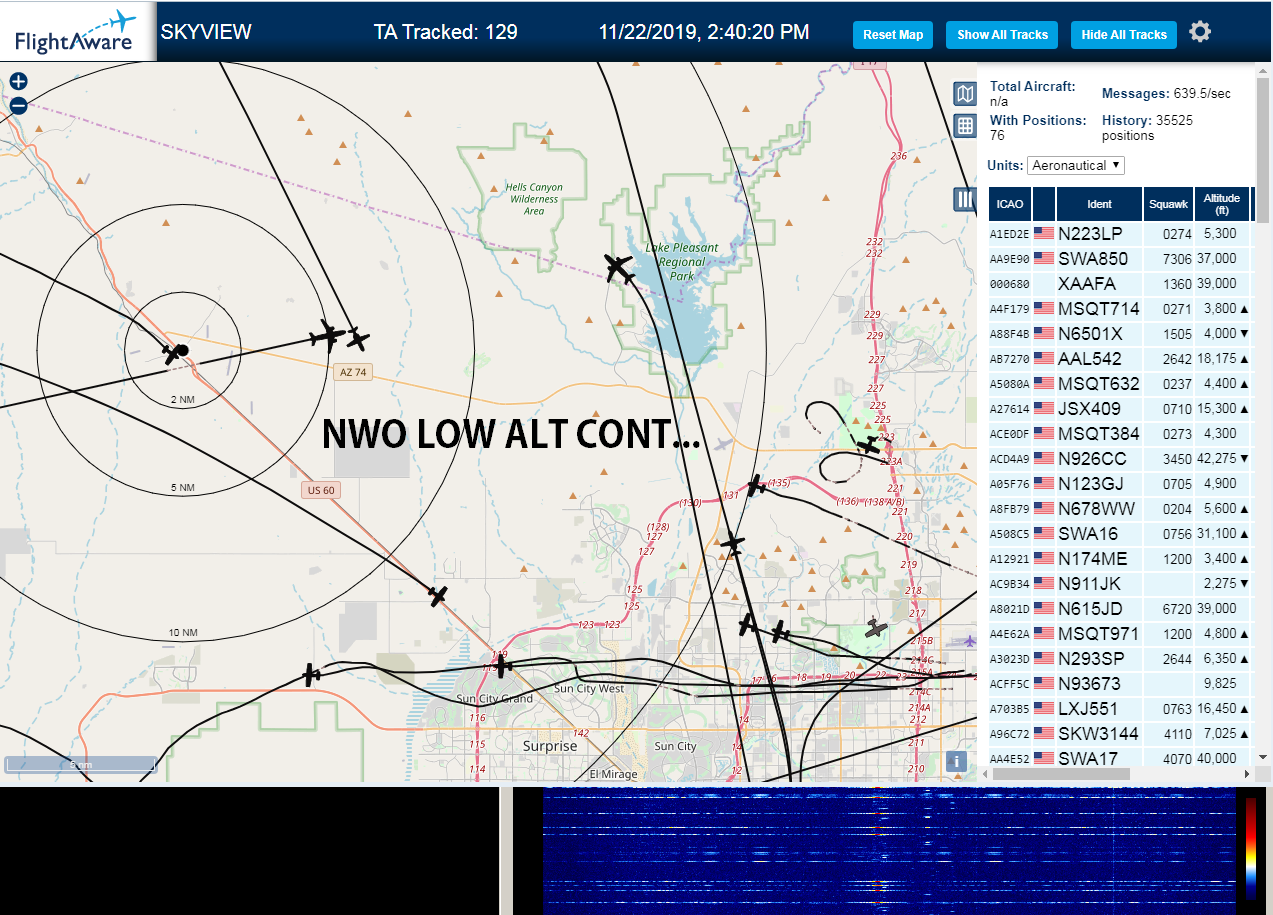1273x915 pixels.
Task: Click the ICAO code A1ED2E
Action: coord(1009,234)
